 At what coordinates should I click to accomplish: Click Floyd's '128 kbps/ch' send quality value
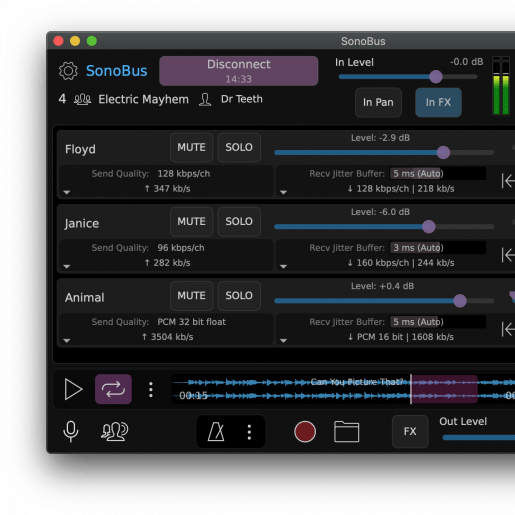coord(184,174)
